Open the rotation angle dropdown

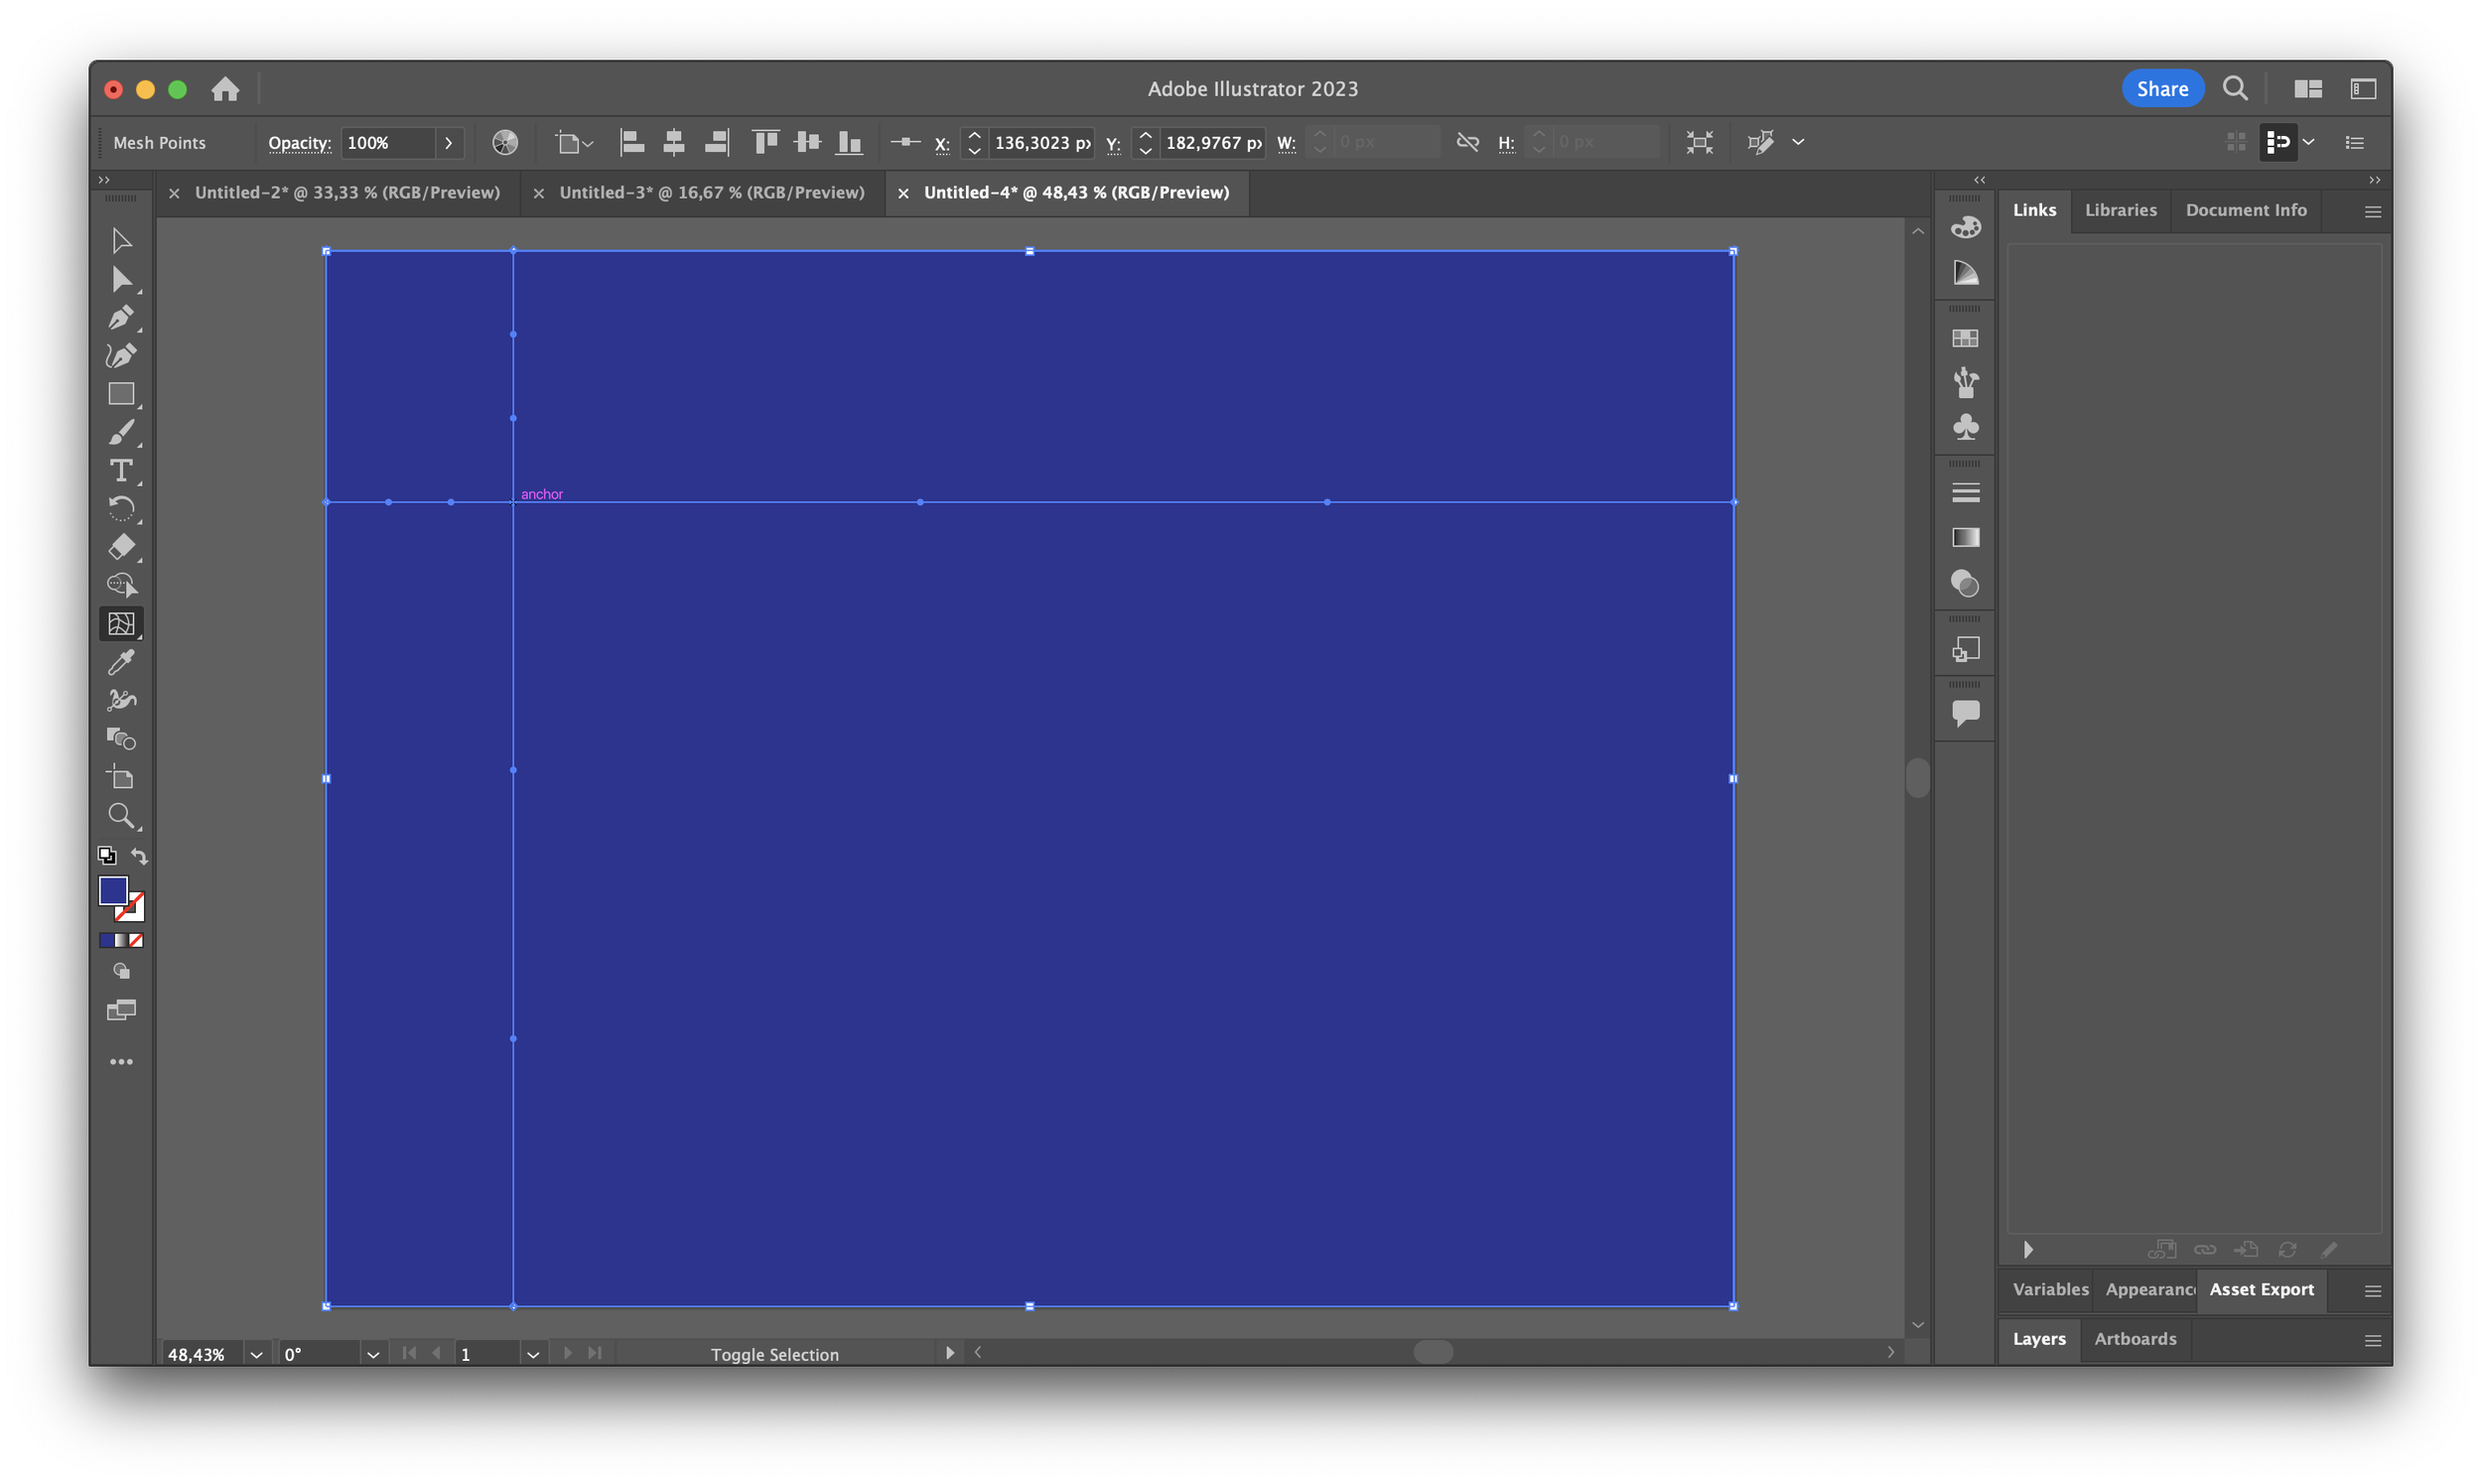(x=372, y=1353)
